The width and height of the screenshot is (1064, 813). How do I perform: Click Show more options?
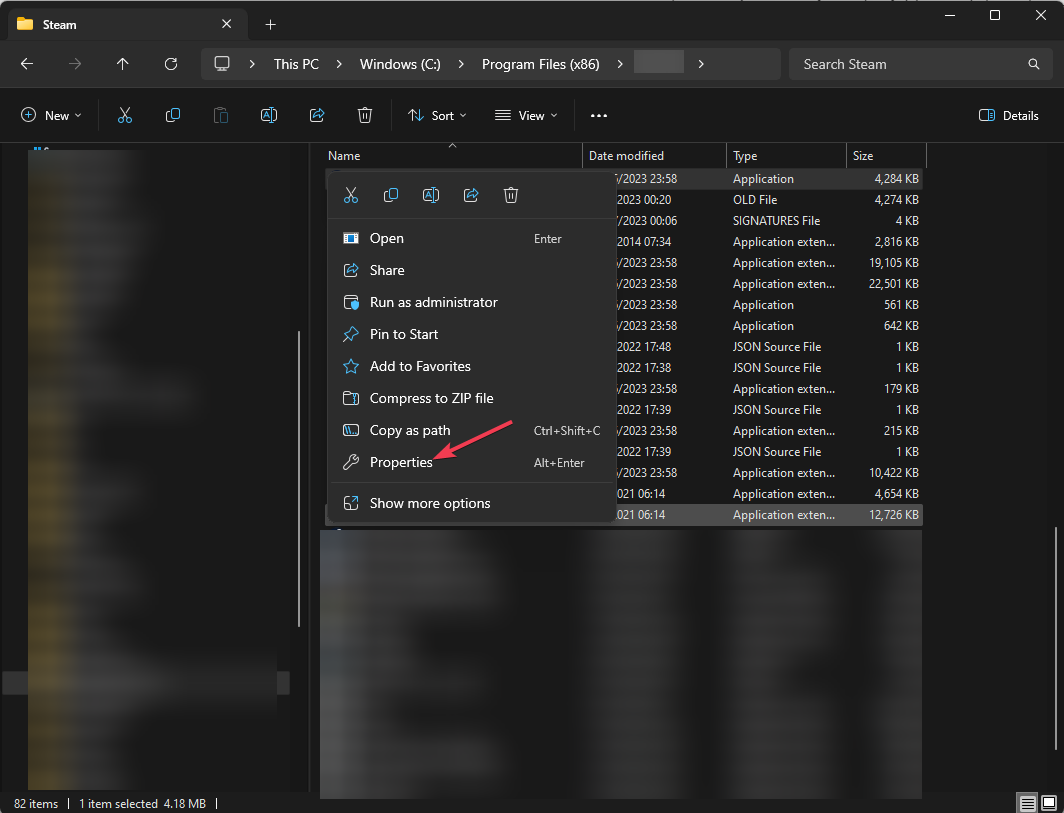430,503
